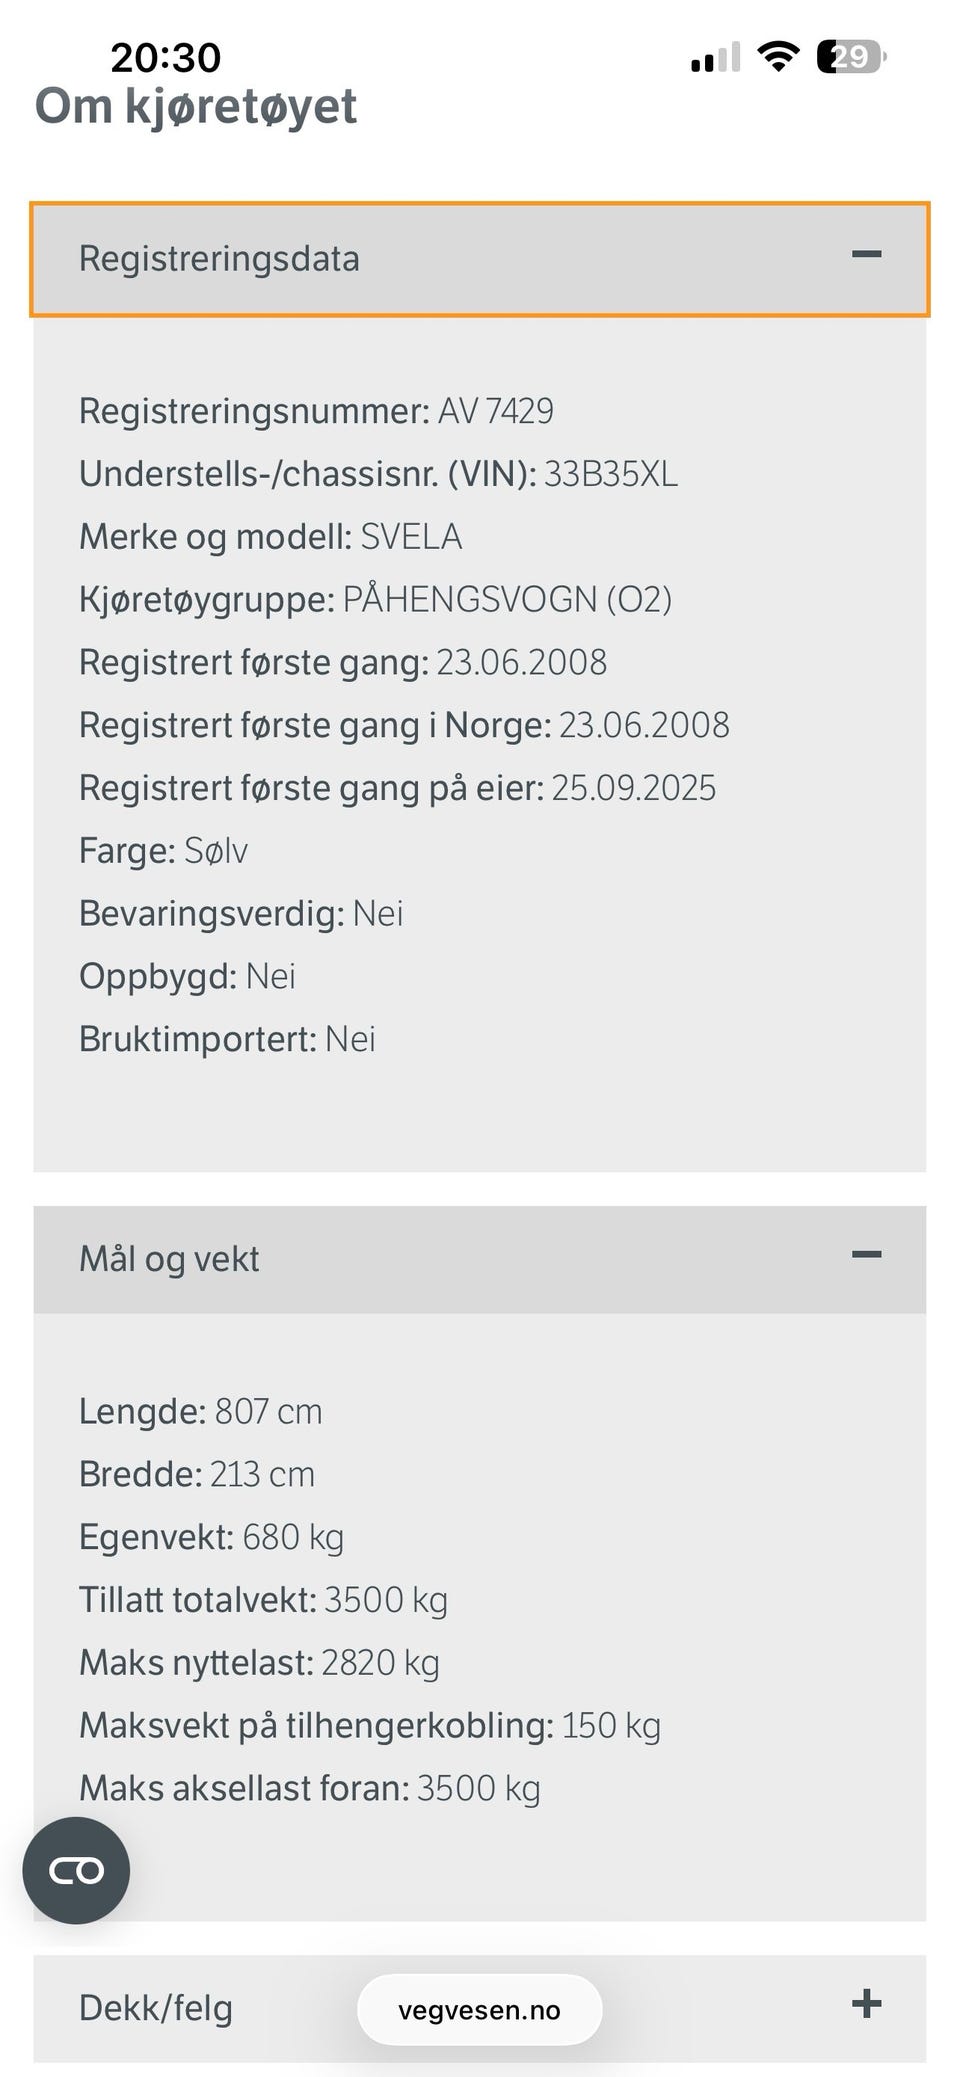
Task: Tap the Om kjøretøyet heading
Action: tap(196, 107)
